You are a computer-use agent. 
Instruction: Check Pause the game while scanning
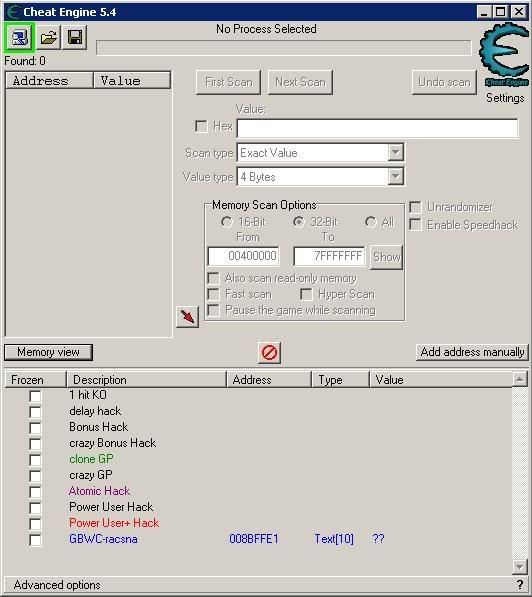coord(213,310)
